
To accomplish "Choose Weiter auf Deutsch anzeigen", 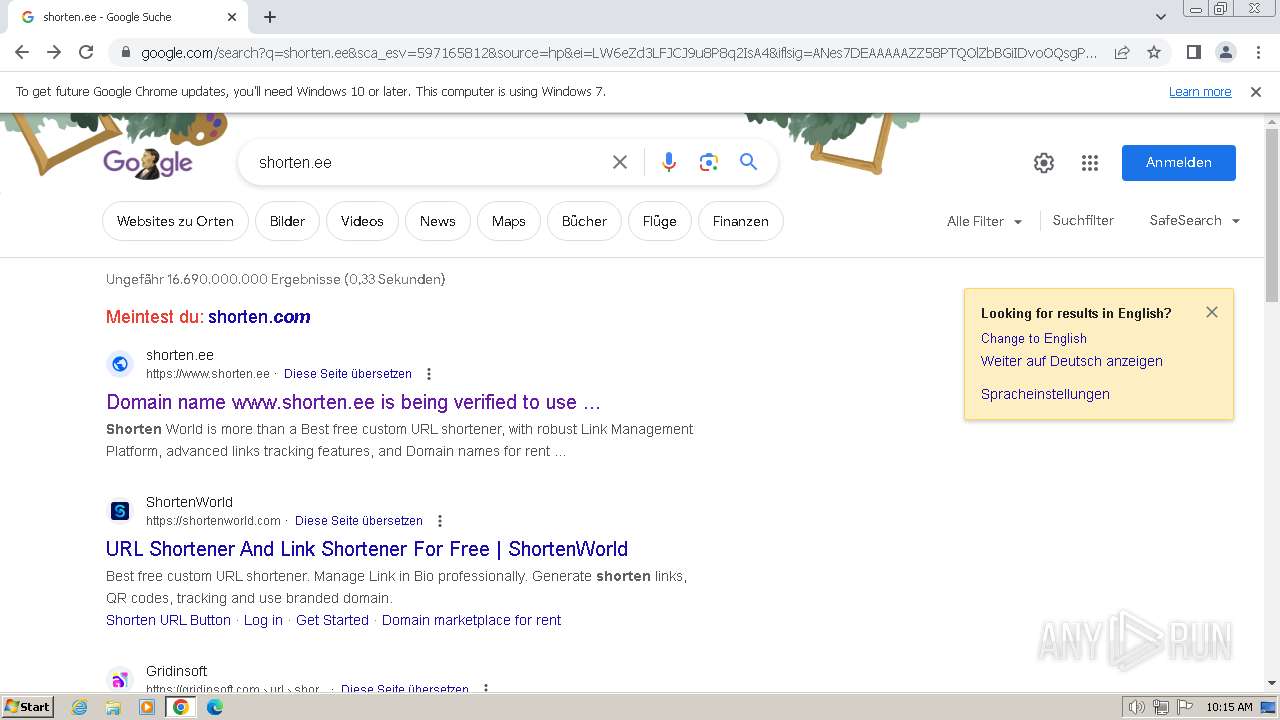I will [1072, 361].
